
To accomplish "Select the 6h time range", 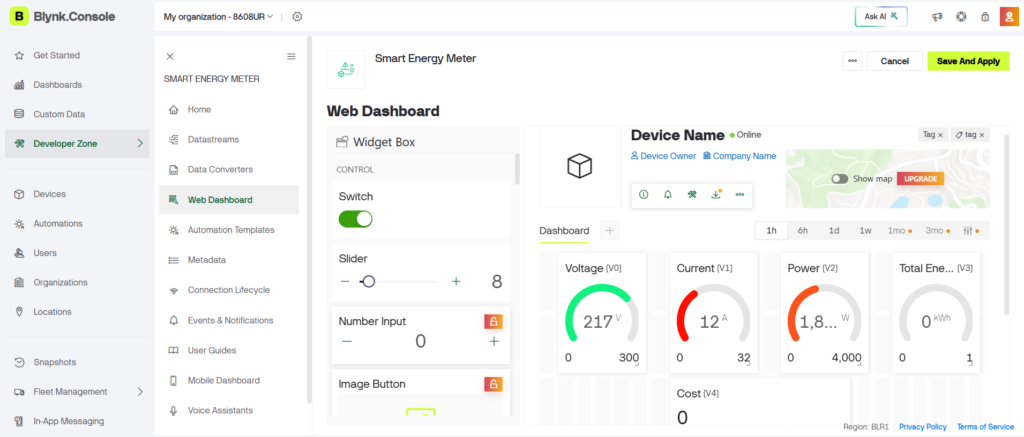I will pyautogui.click(x=803, y=231).
